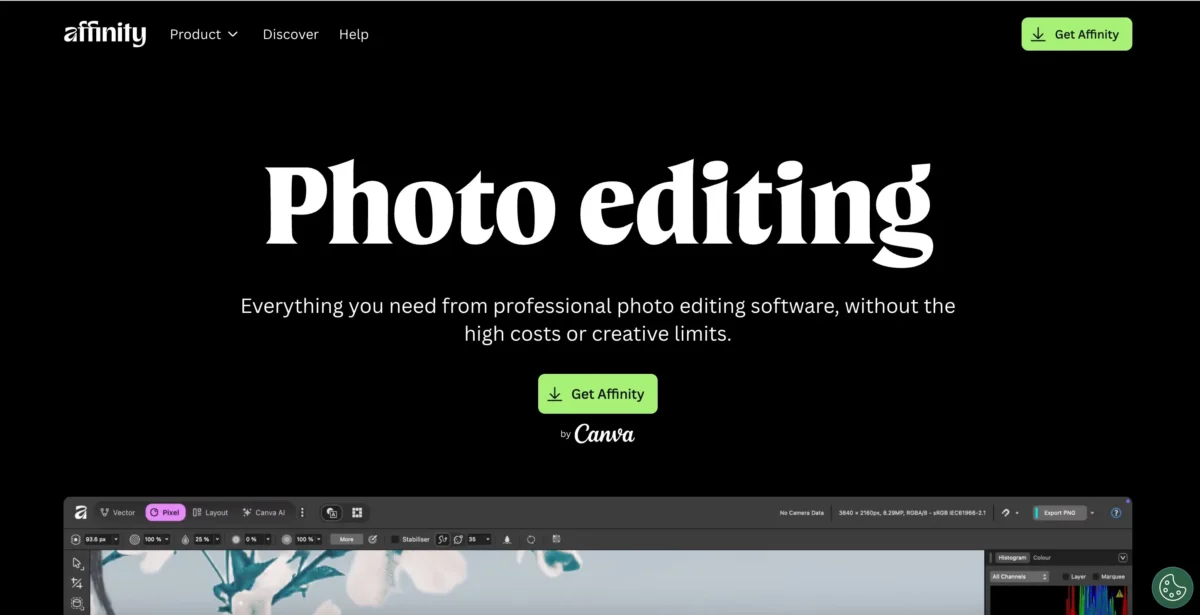Select the rope stabiliser mode icon

point(442,539)
